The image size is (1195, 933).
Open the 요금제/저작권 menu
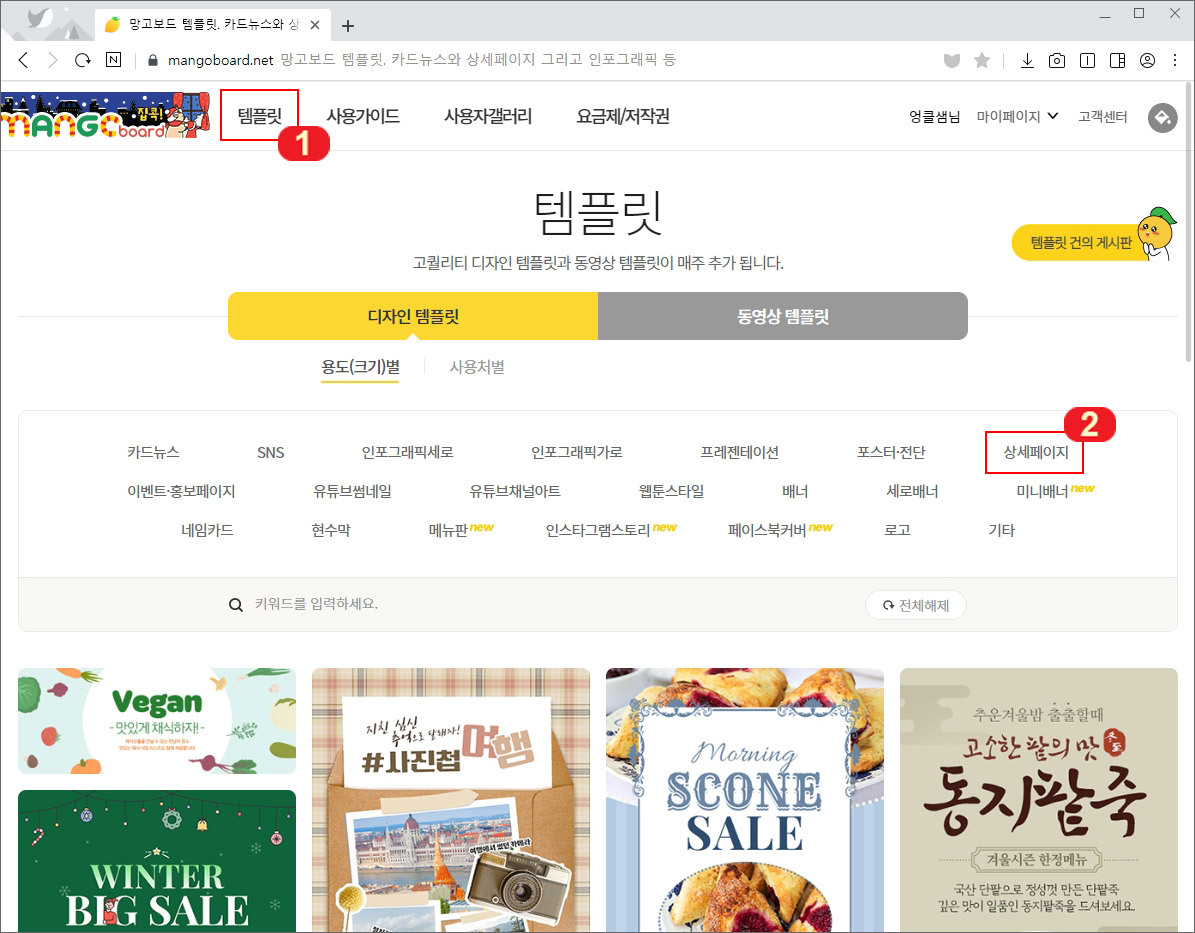[x=623, y=116]
